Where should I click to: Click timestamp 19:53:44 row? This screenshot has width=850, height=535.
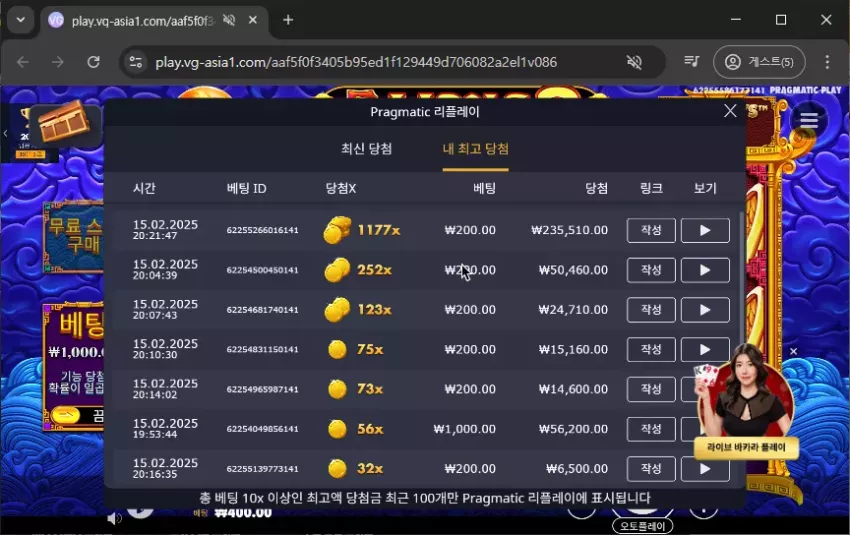(x=155, y=434)
